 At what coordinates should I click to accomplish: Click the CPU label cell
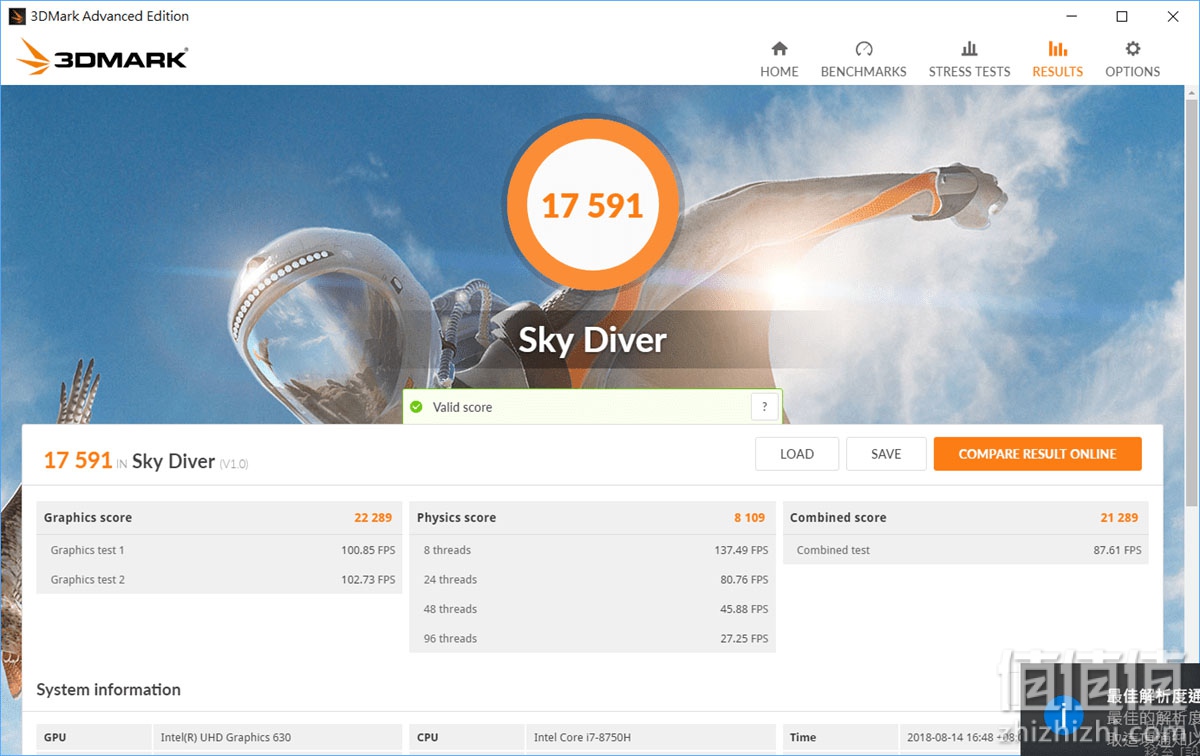(x=467, y=738)
